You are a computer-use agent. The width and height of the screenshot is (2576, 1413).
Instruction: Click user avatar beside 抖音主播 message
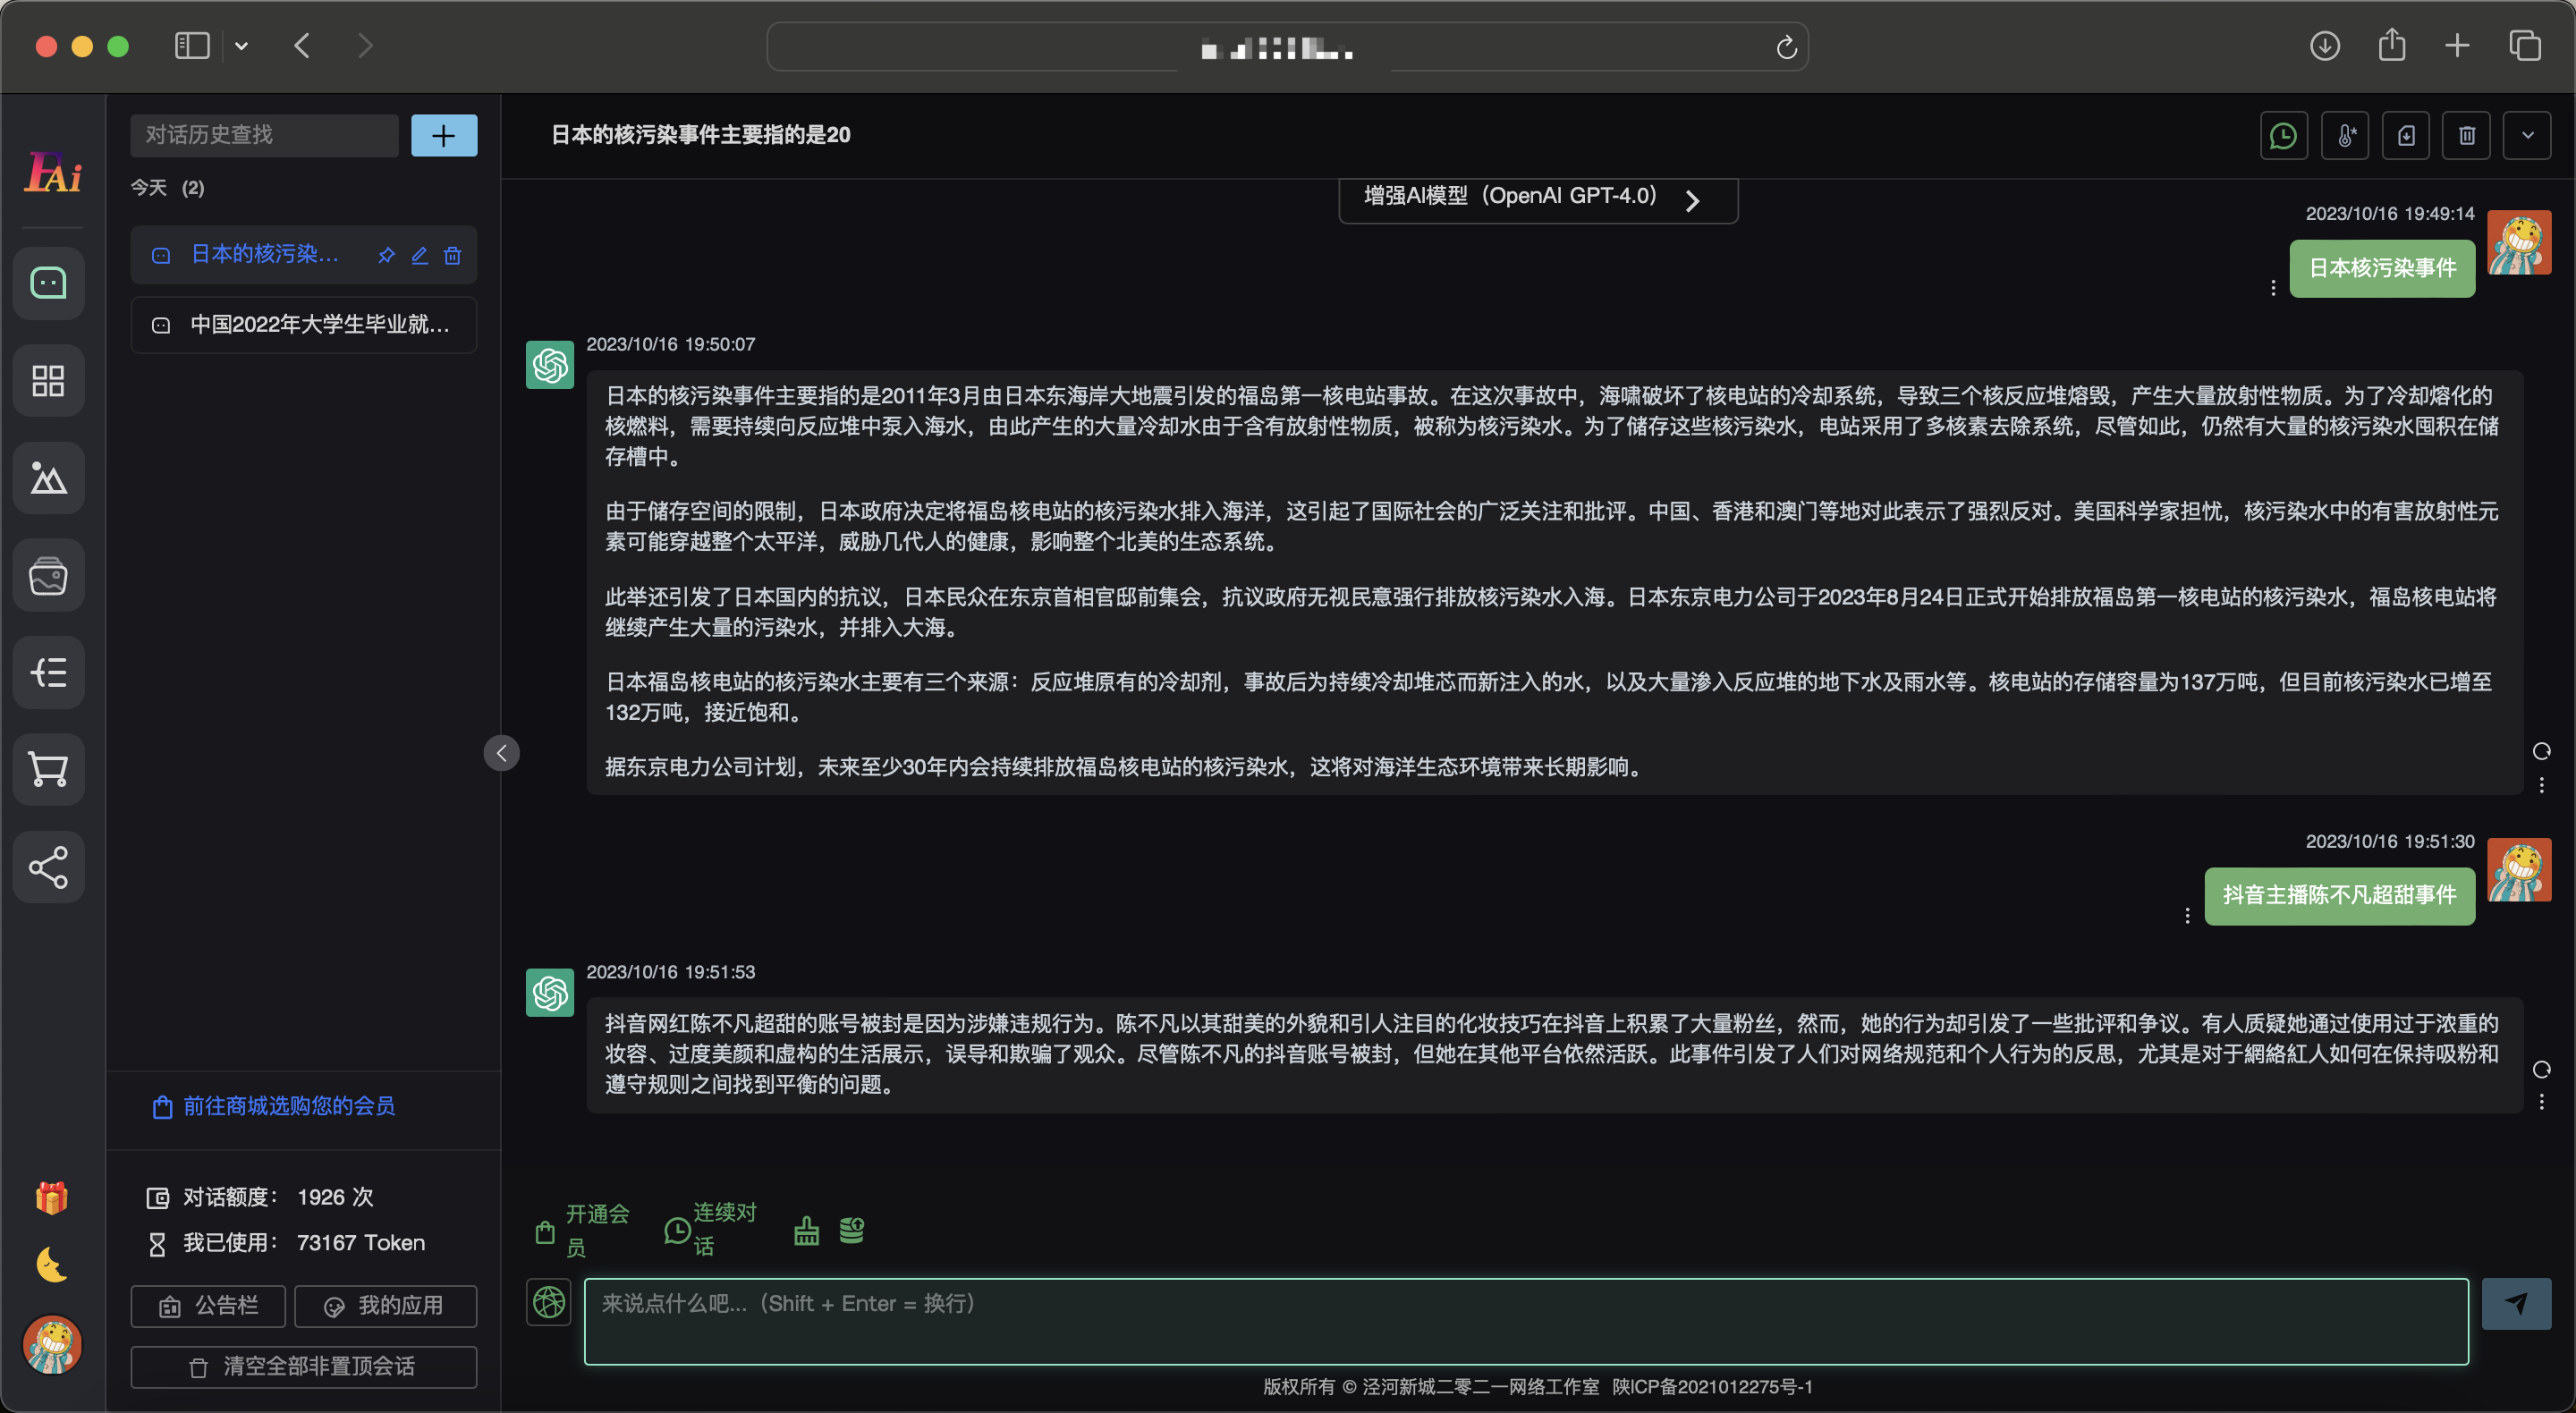[x=2519, y=870]
